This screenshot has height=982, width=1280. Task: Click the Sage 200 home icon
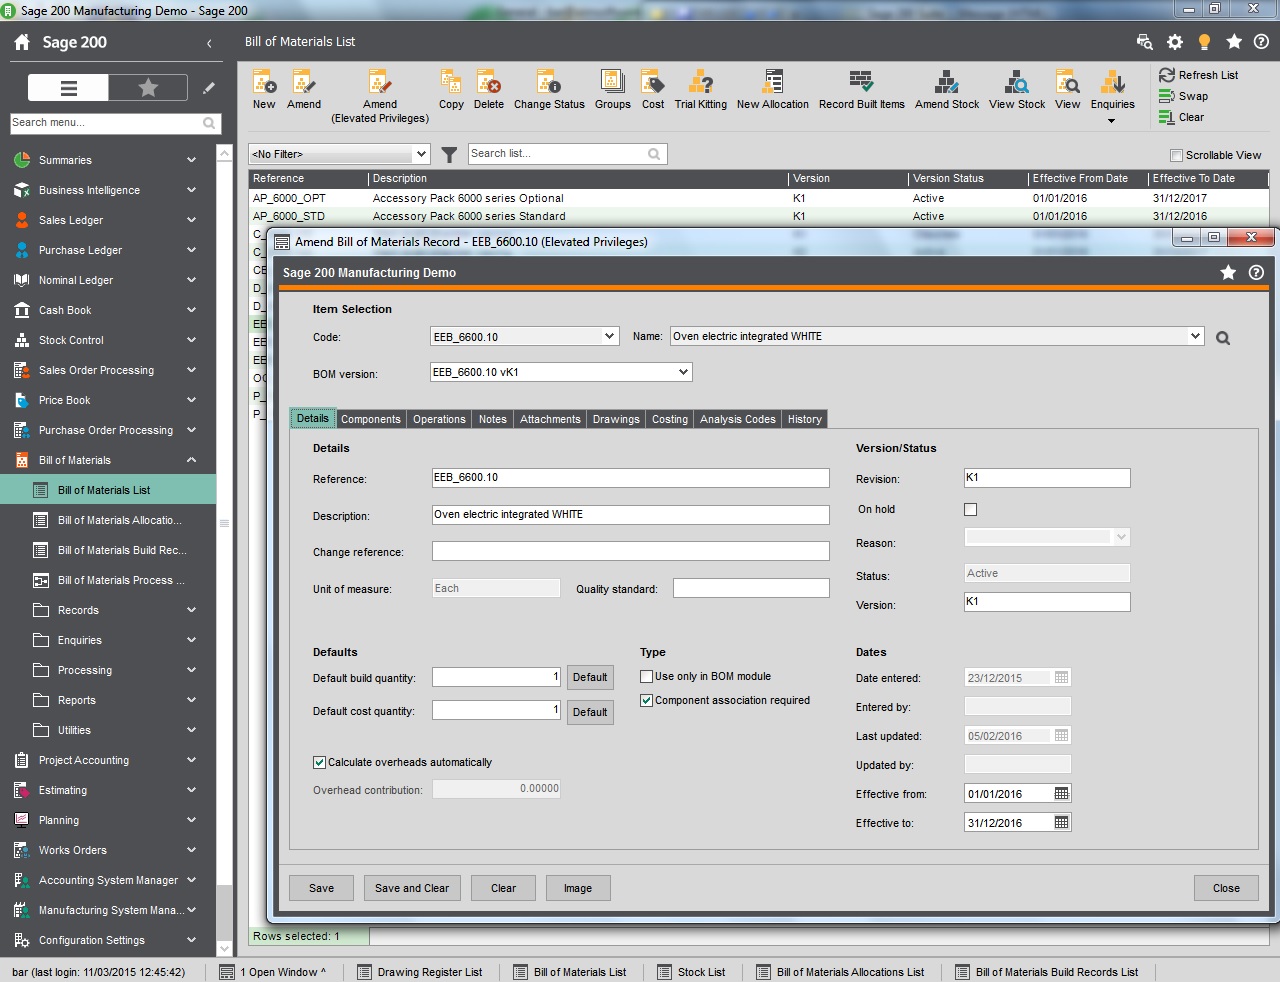(x=22, y=42)
